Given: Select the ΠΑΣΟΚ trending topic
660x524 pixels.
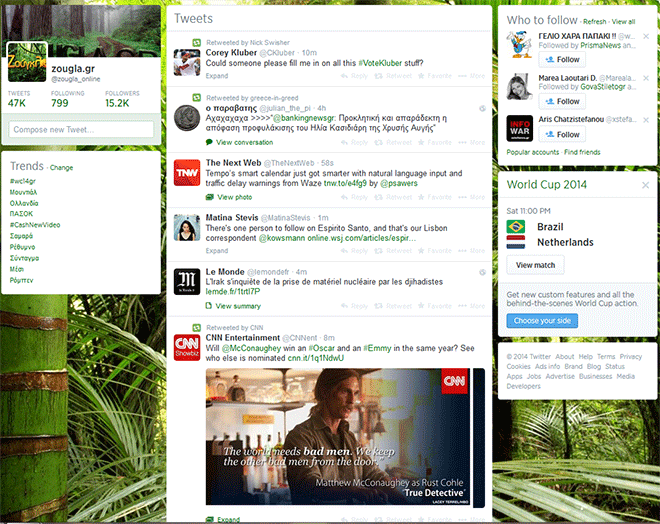Looking at the screenshot, I should point(22,213).
